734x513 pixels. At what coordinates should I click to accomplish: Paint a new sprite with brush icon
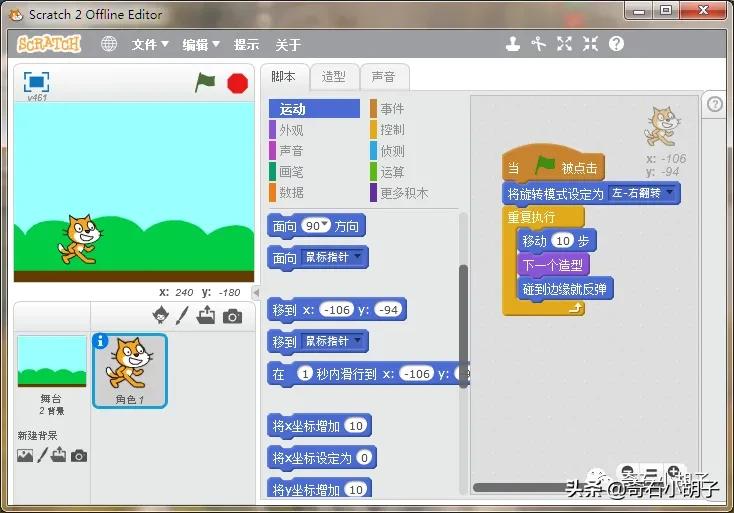[182, 315]
